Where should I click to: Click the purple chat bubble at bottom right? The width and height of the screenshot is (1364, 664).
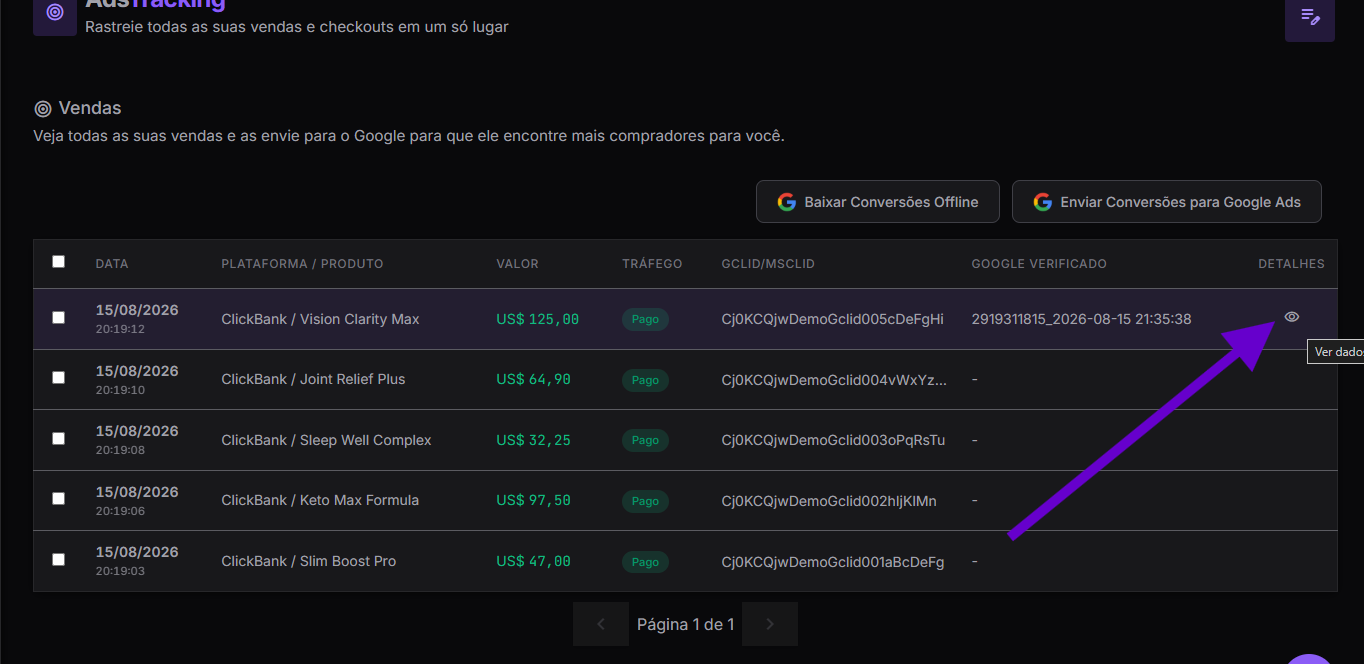coord(1309,658)
